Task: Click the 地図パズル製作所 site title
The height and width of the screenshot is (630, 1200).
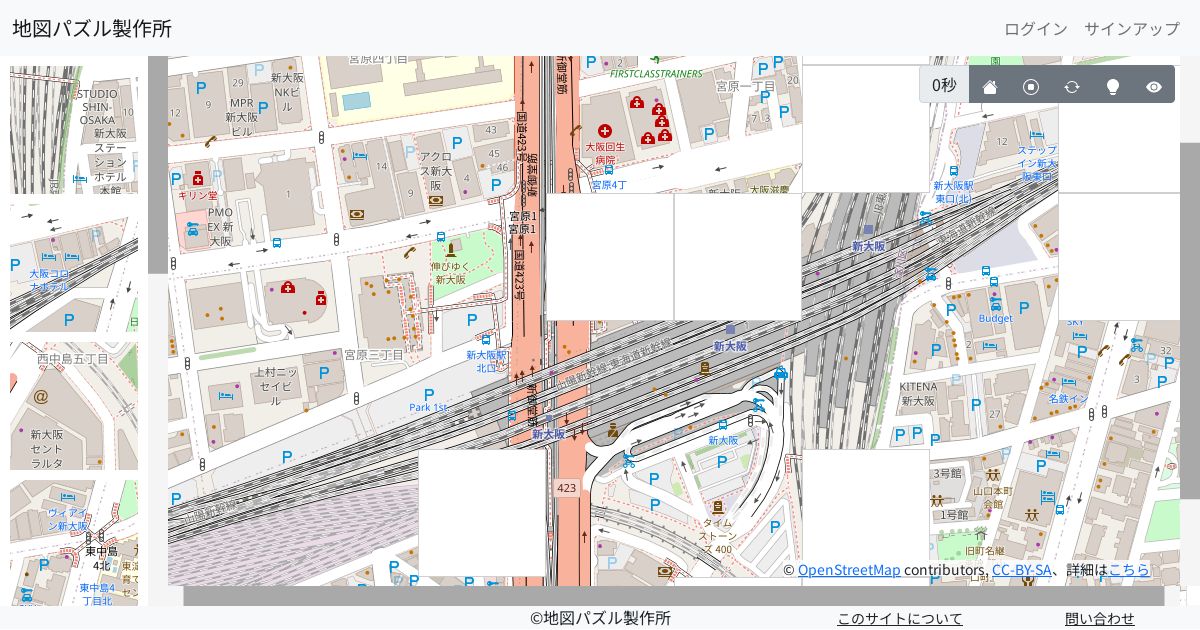Action: 92,29
